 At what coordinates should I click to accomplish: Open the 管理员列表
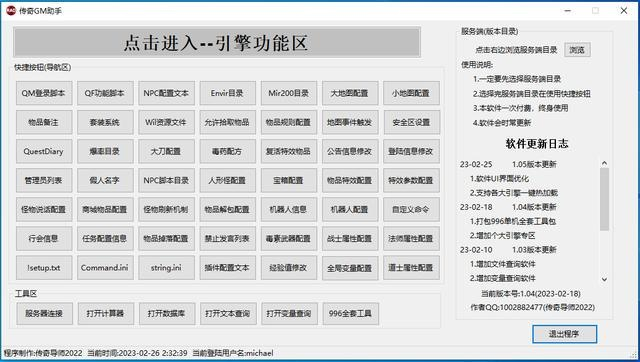(44, 180)
